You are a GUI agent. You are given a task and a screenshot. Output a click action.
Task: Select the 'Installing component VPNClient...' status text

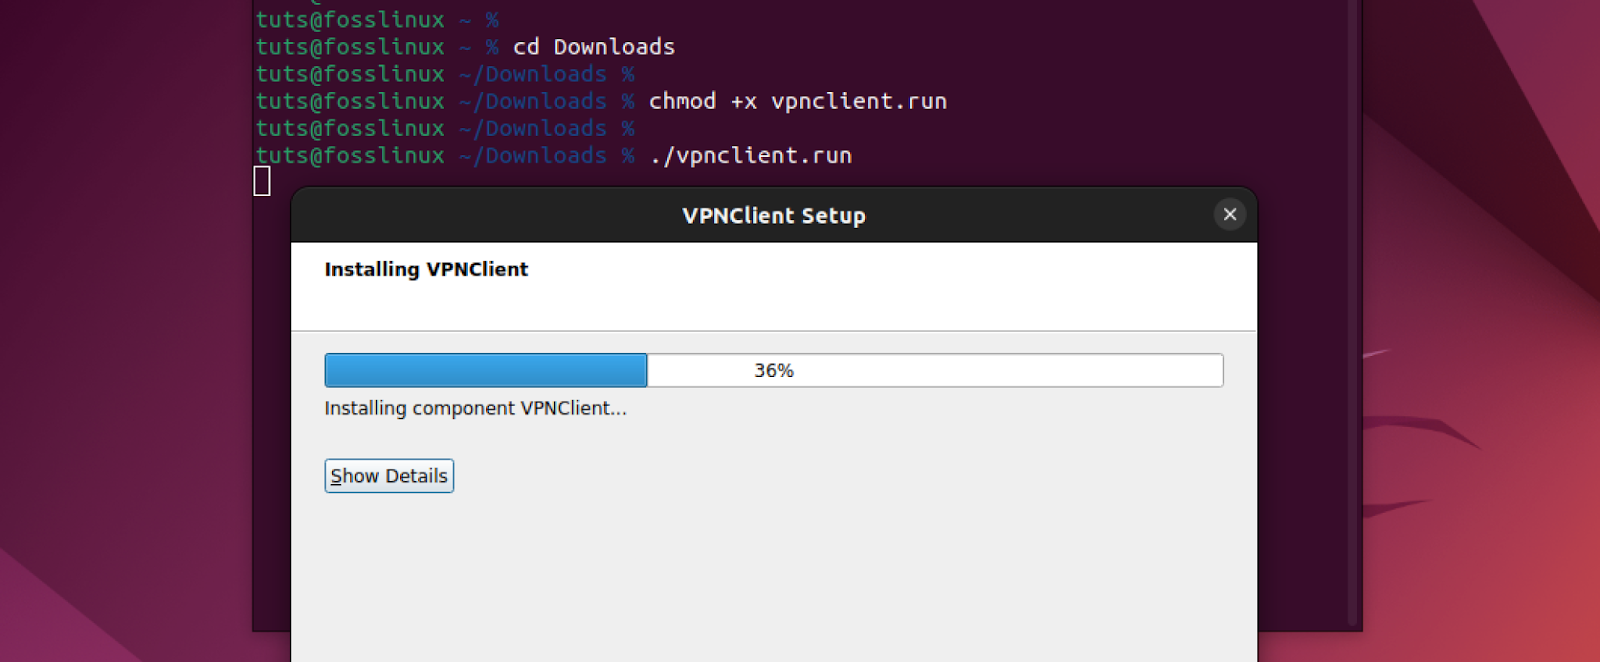pos(475,408)
